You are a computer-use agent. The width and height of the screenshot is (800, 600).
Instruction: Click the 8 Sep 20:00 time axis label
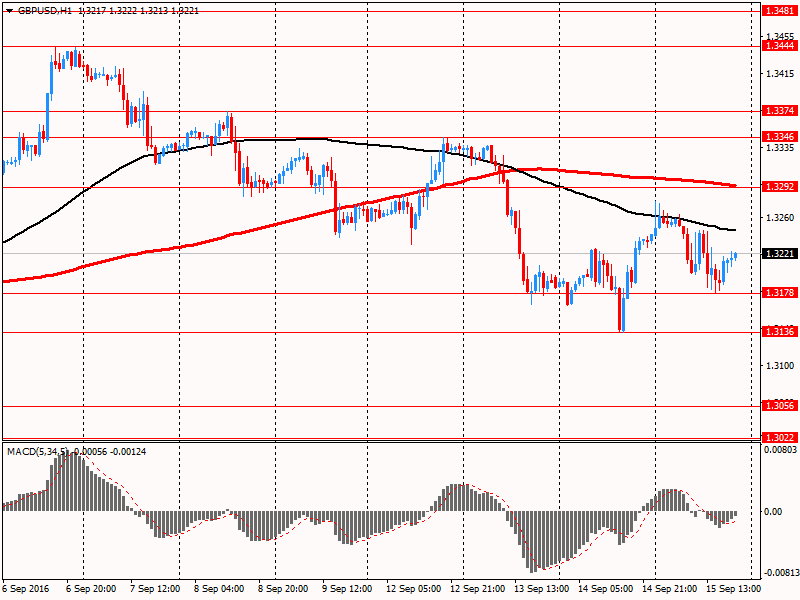coord(283,589)
